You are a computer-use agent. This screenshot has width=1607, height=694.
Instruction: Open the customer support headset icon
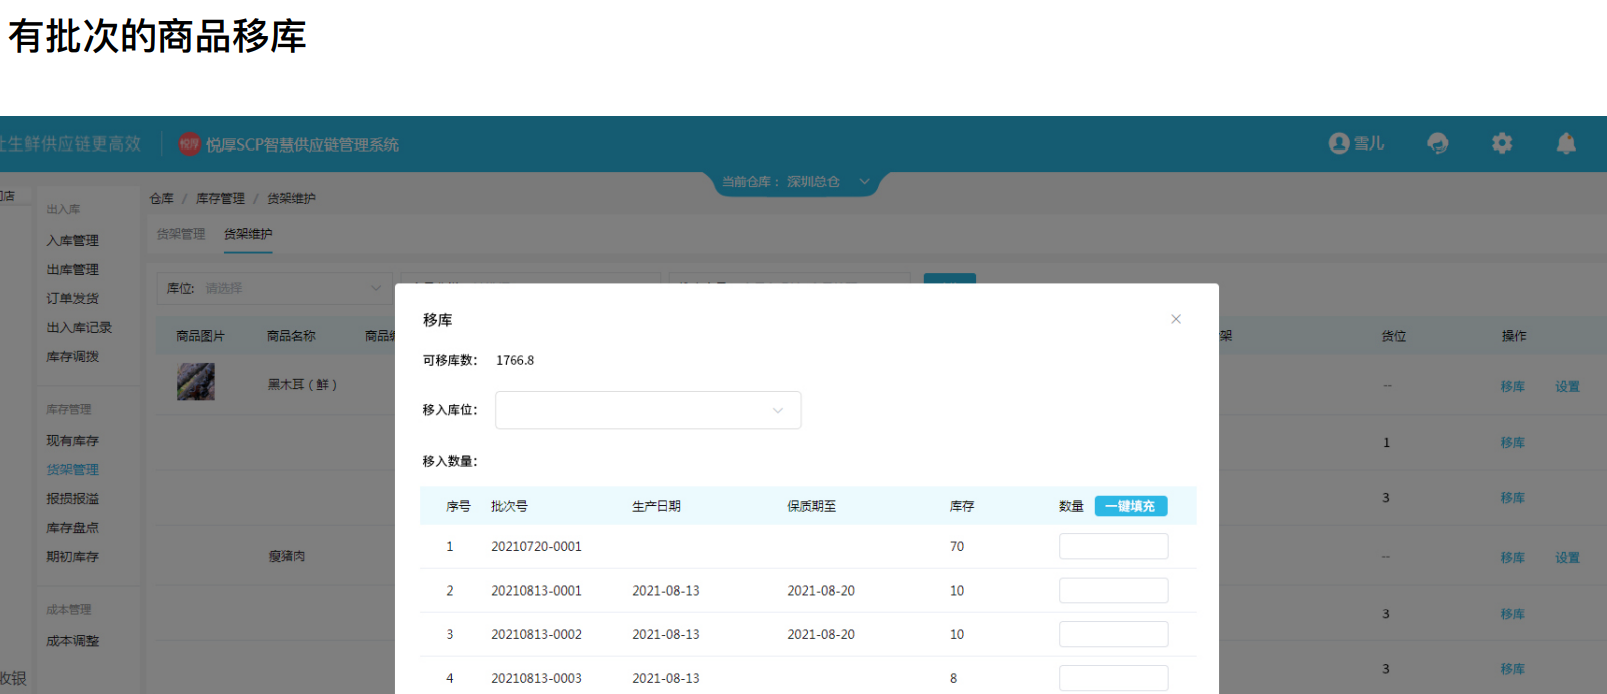(x=1437, y=143)
